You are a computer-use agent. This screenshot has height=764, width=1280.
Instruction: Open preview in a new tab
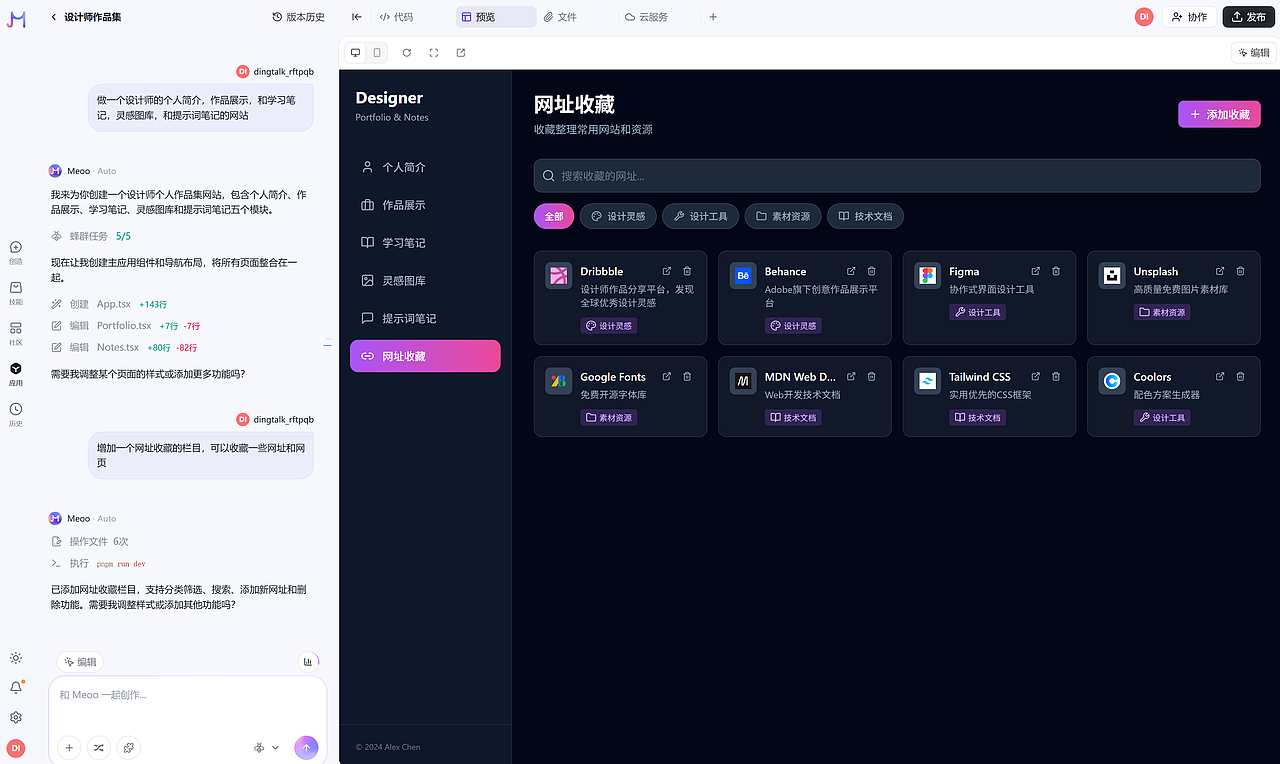coord(460,52)
